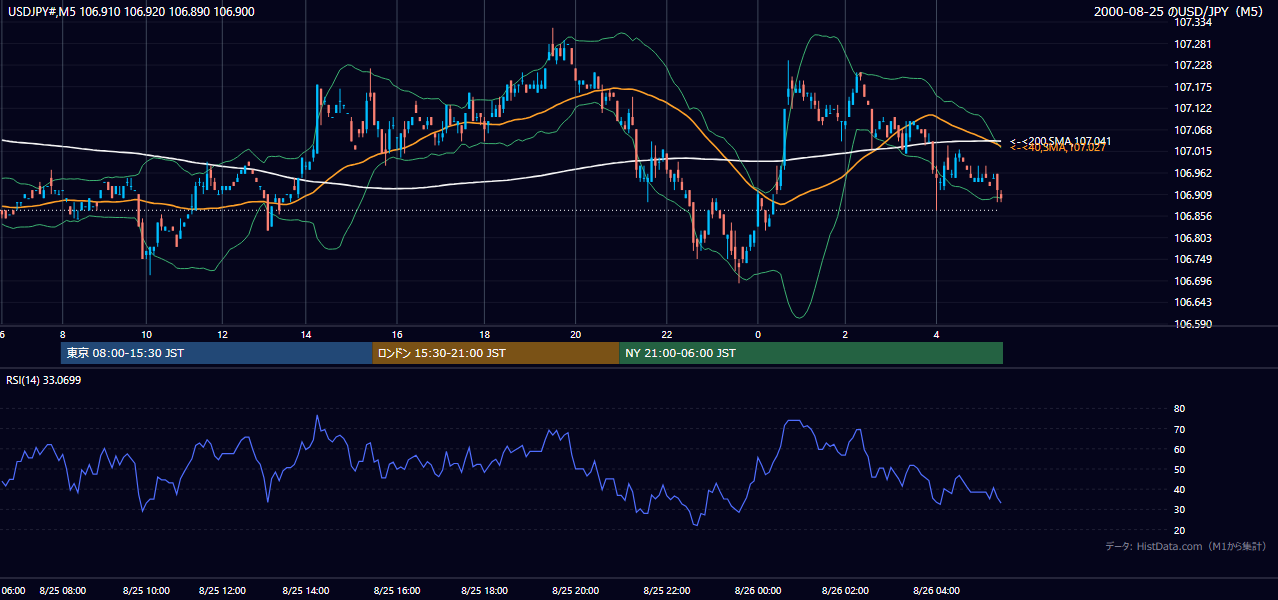Click the 40 SMA 107.027 line label
The image size is (1278, 600).
tap(1058, 148)
